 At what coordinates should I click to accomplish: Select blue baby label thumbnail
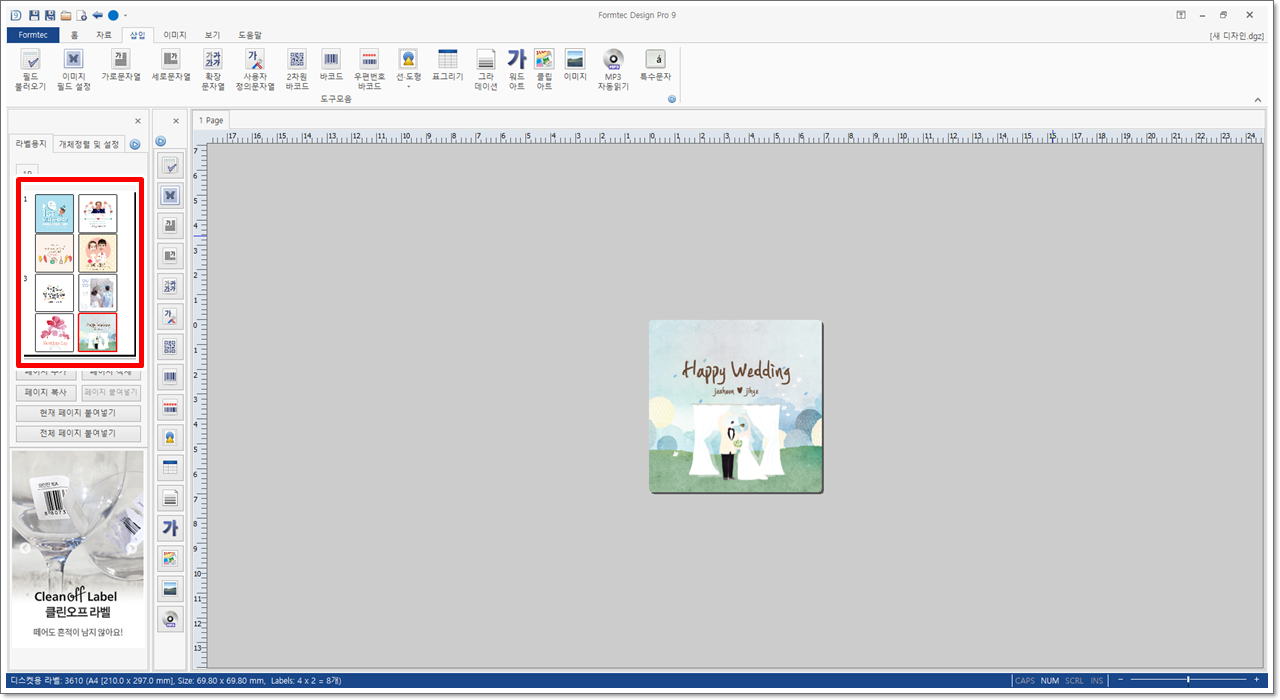tap(54, 213)
